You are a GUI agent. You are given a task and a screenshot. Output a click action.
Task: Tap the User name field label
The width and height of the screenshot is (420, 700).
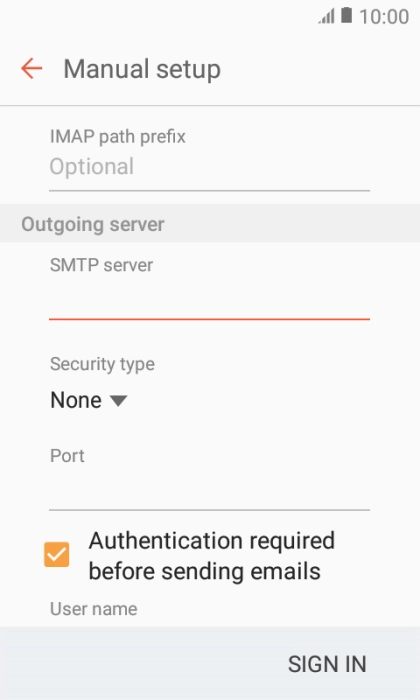[x=94, y=609]
